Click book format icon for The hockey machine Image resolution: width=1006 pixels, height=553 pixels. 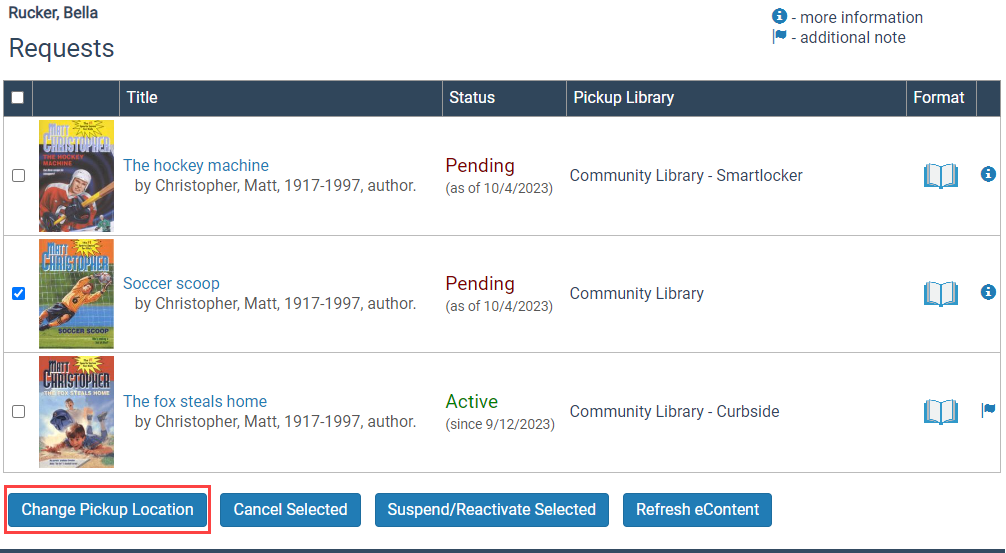940,176
